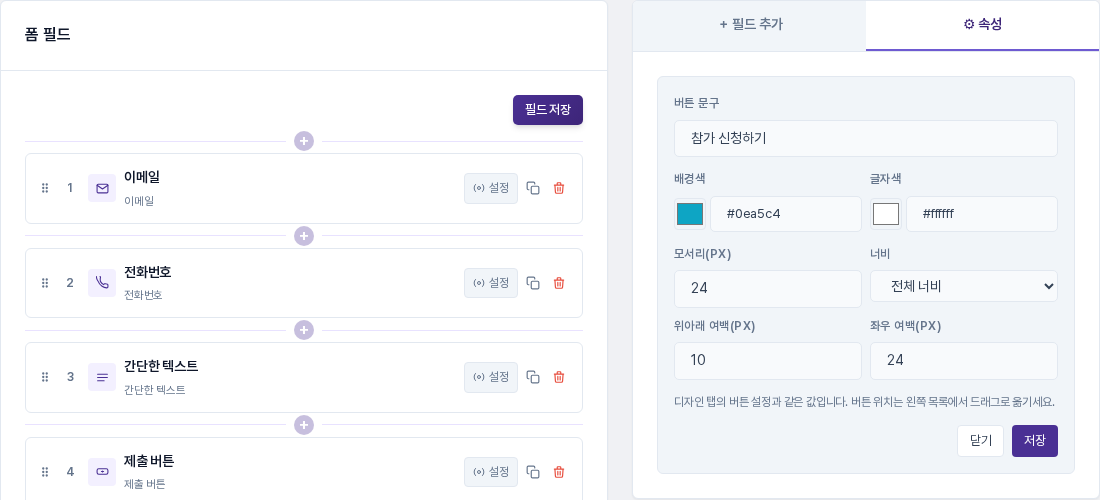The height and width of the screenshot is (500, 1100).
Task: Click the phone icon in the 전화번호 row
Action: (x=102, y=283)
